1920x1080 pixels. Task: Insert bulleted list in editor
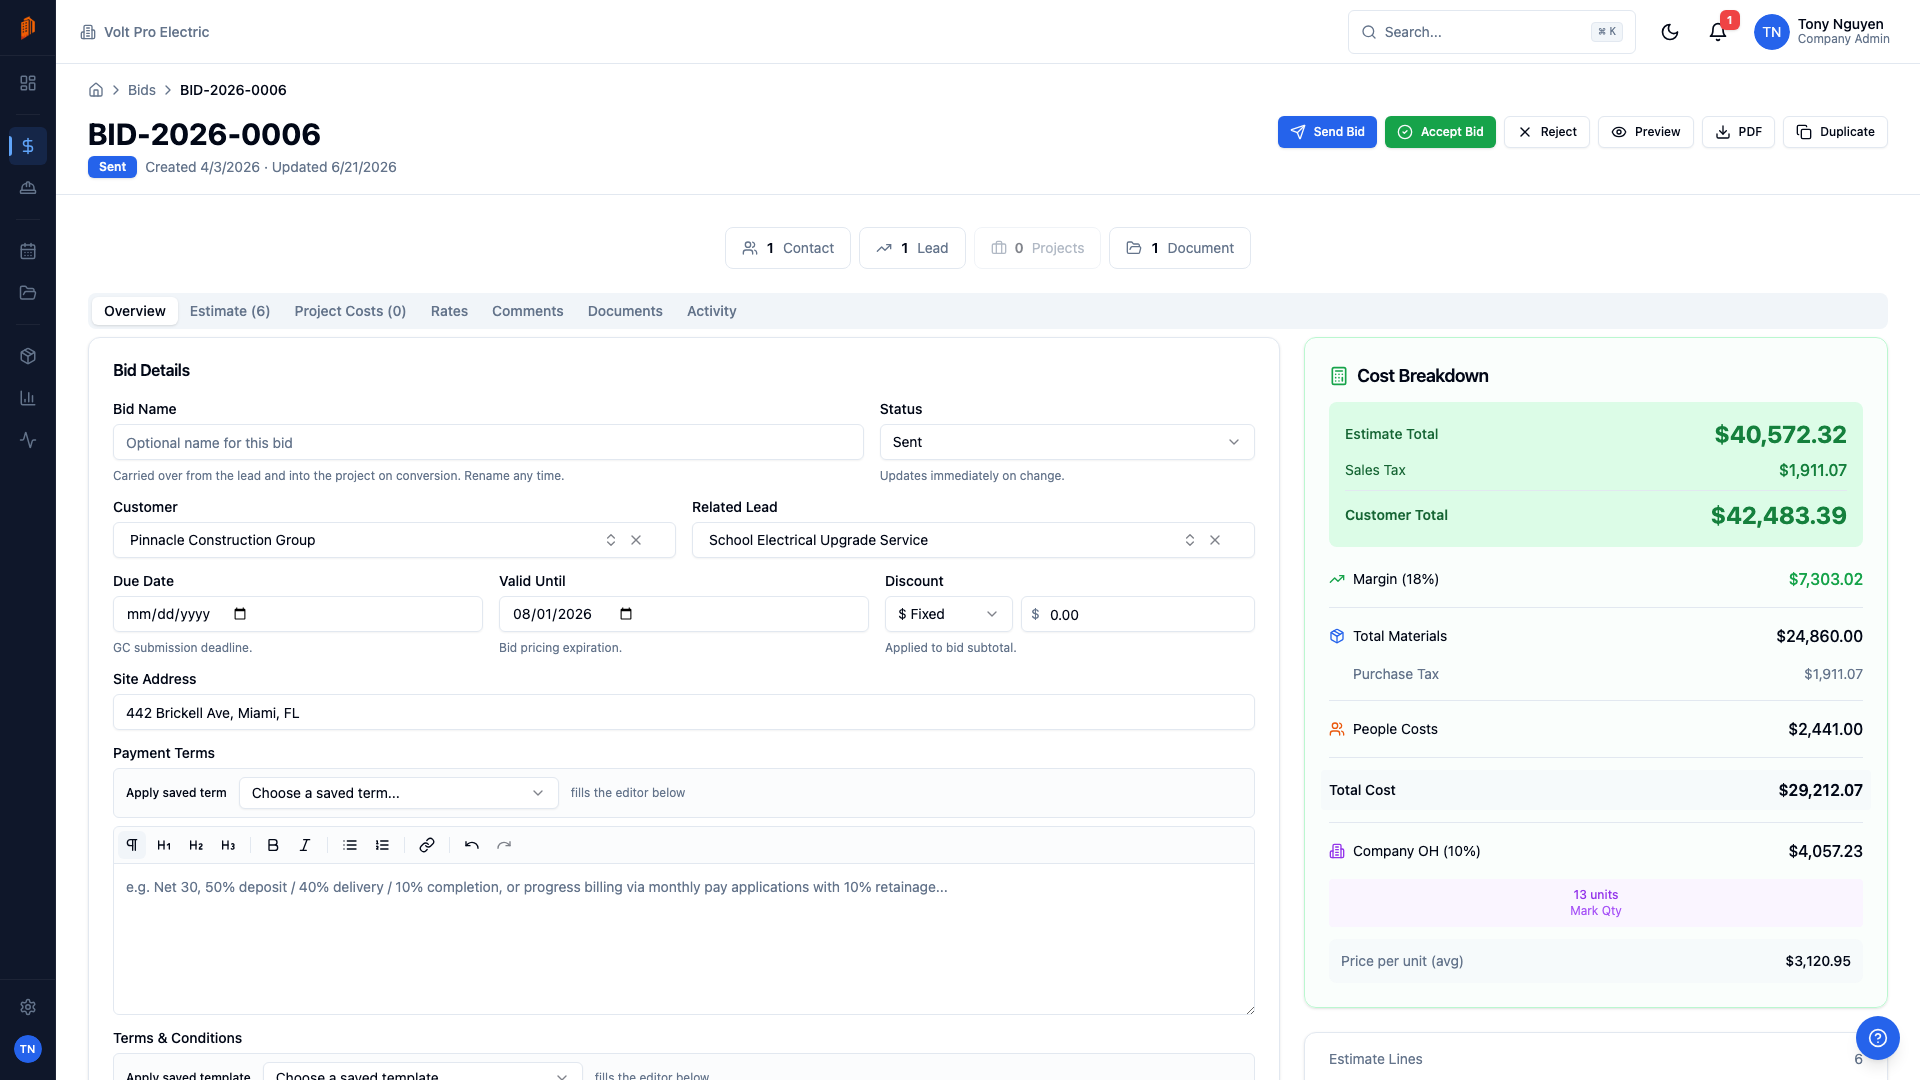pyautogui.click(x=350, y=845)
